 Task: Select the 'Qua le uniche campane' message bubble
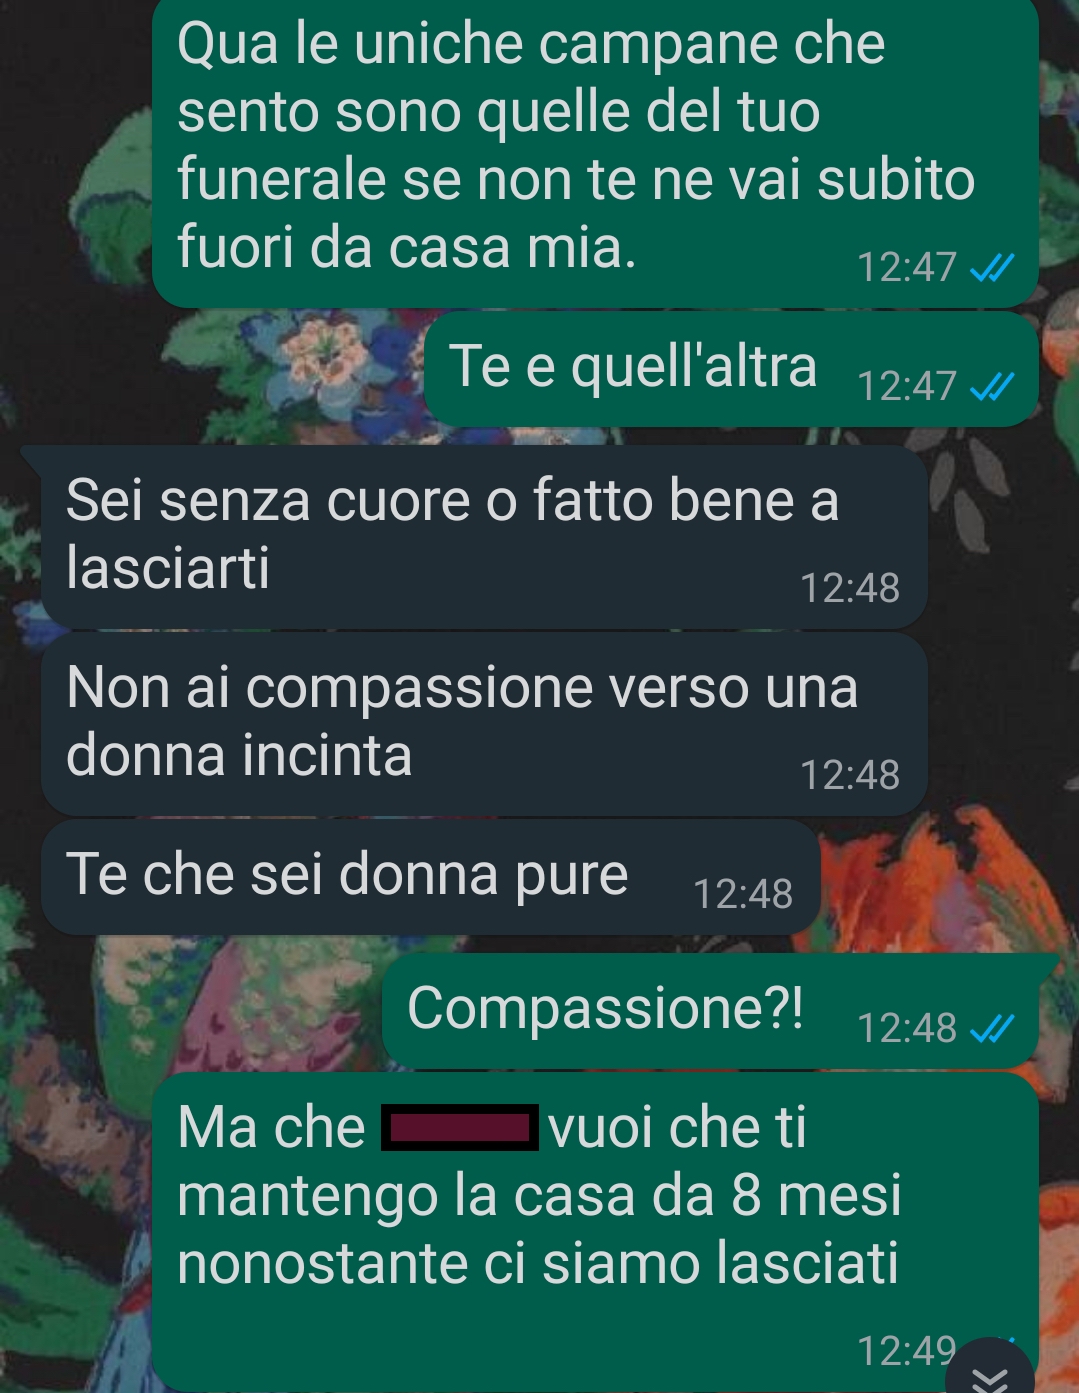pyautogui.click(x=595, y=152)
